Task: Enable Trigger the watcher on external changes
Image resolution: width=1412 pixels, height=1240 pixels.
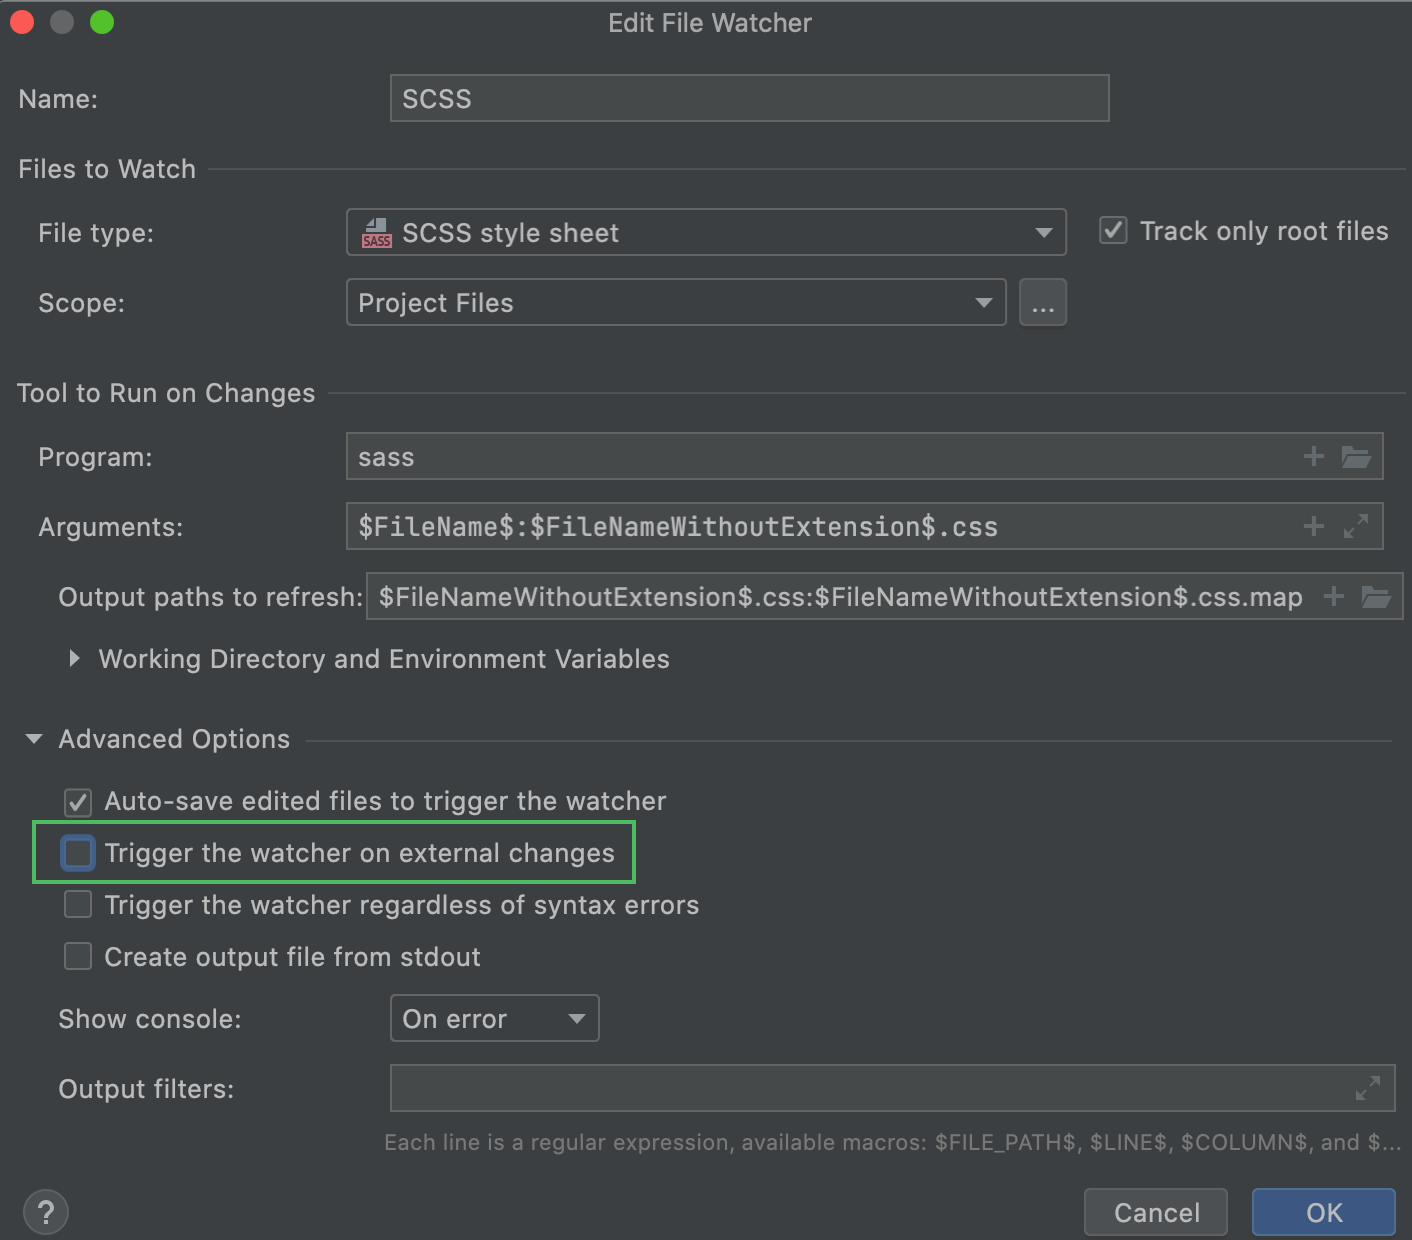Action: [77, 852]
